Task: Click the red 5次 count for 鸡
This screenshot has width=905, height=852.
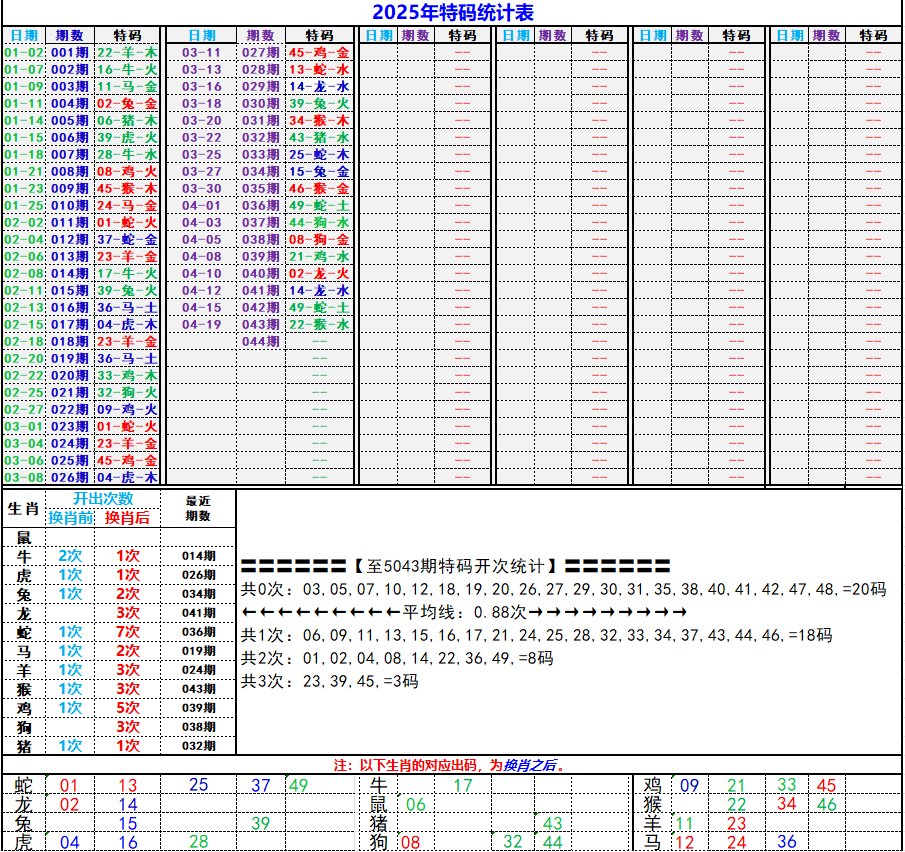Action: [127, 708]
